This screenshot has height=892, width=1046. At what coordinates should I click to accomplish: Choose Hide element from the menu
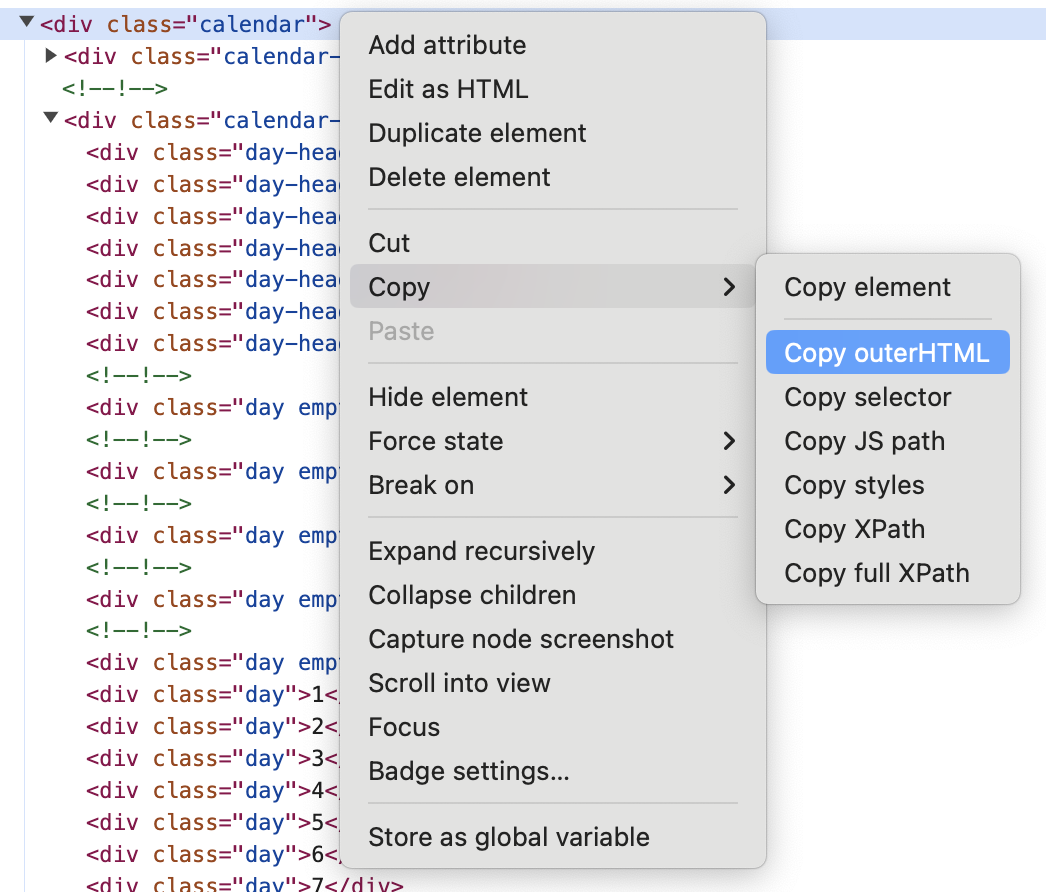pos(447,397)
